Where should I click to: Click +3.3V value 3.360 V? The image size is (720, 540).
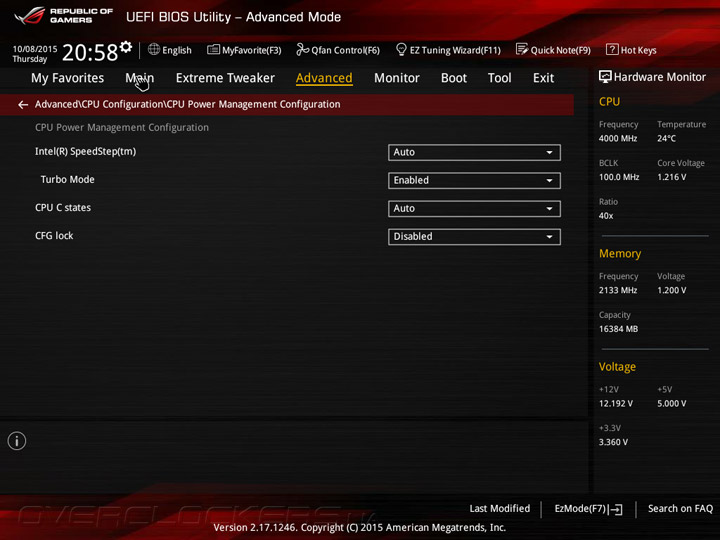613,442
